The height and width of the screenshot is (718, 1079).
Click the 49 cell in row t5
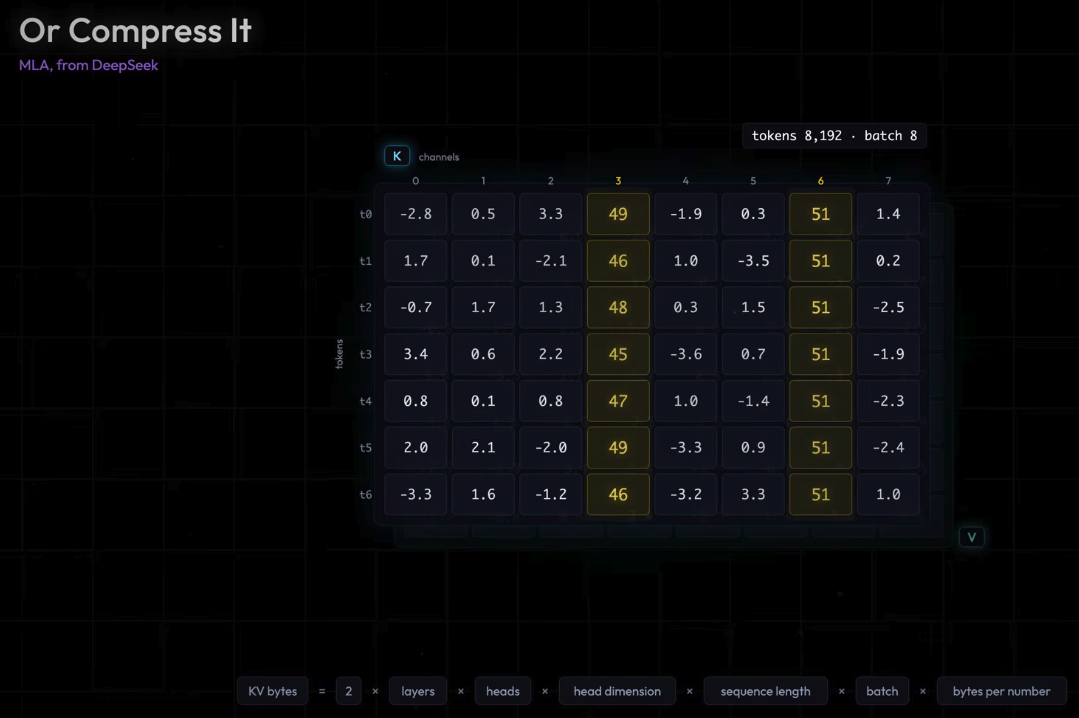coord(618,447)
